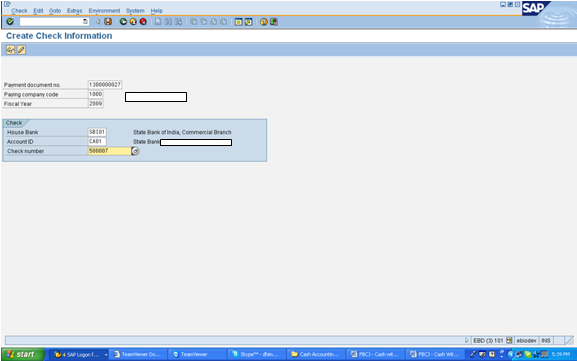Open the Environment menu
Screen dimensions: 577x361
(104, 11)
